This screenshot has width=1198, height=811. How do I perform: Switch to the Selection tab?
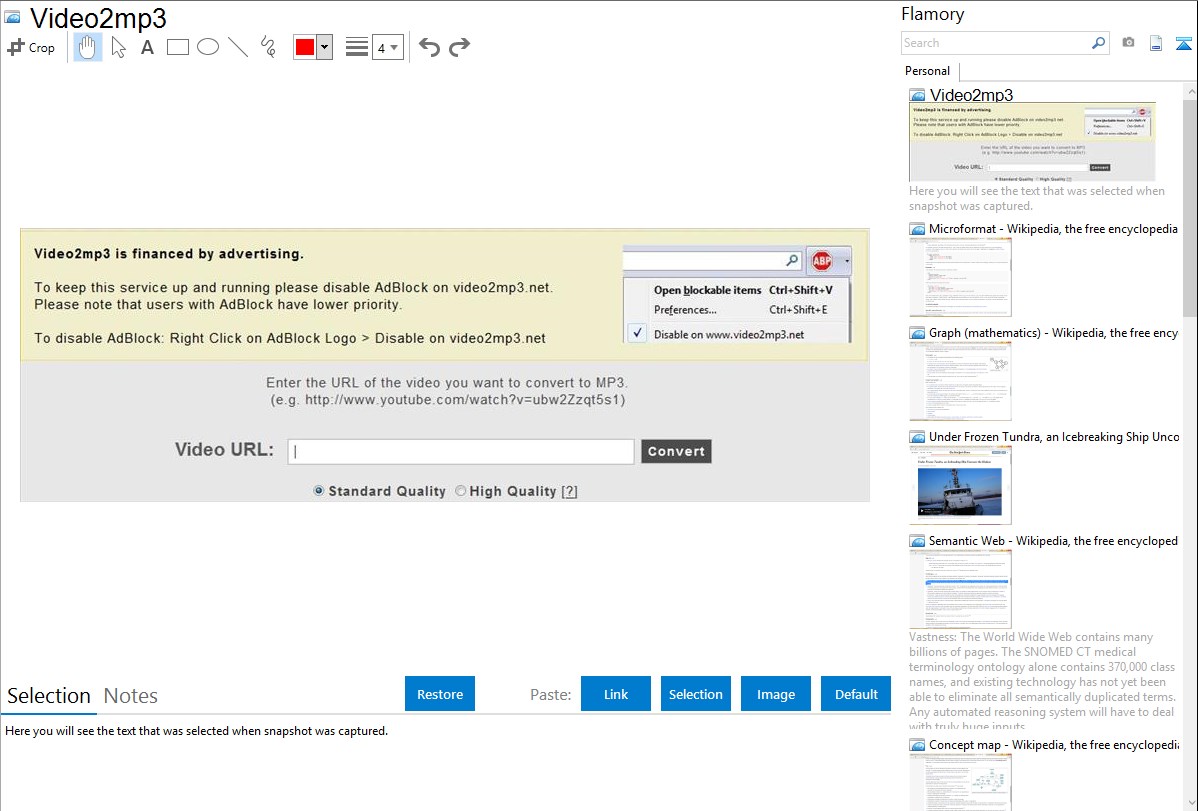(x=49, y=696)
